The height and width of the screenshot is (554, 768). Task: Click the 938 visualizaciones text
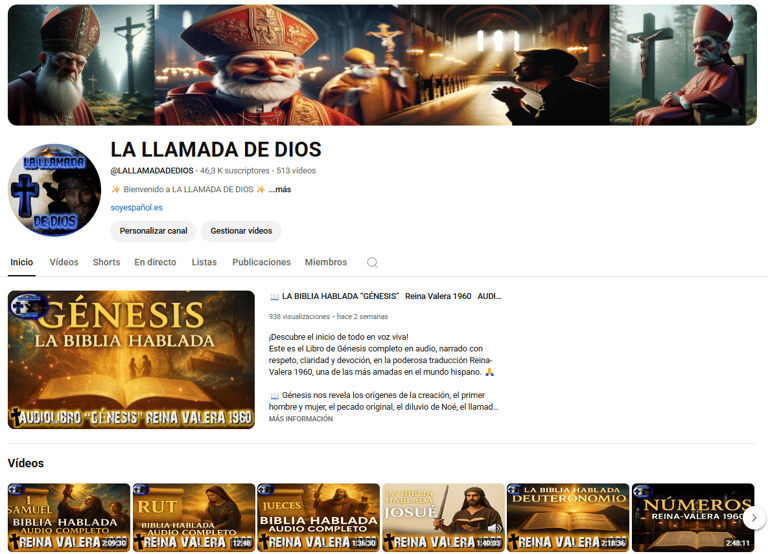coord(299,317)
